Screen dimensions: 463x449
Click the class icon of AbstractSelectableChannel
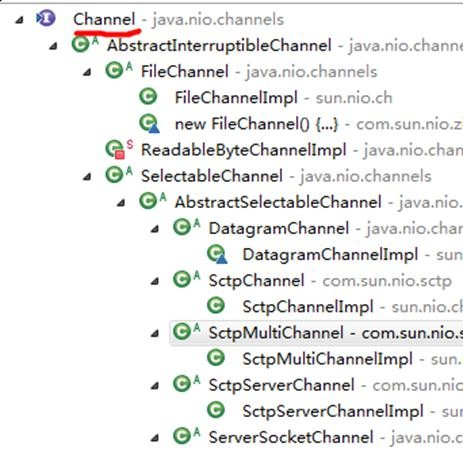point(148,201)
